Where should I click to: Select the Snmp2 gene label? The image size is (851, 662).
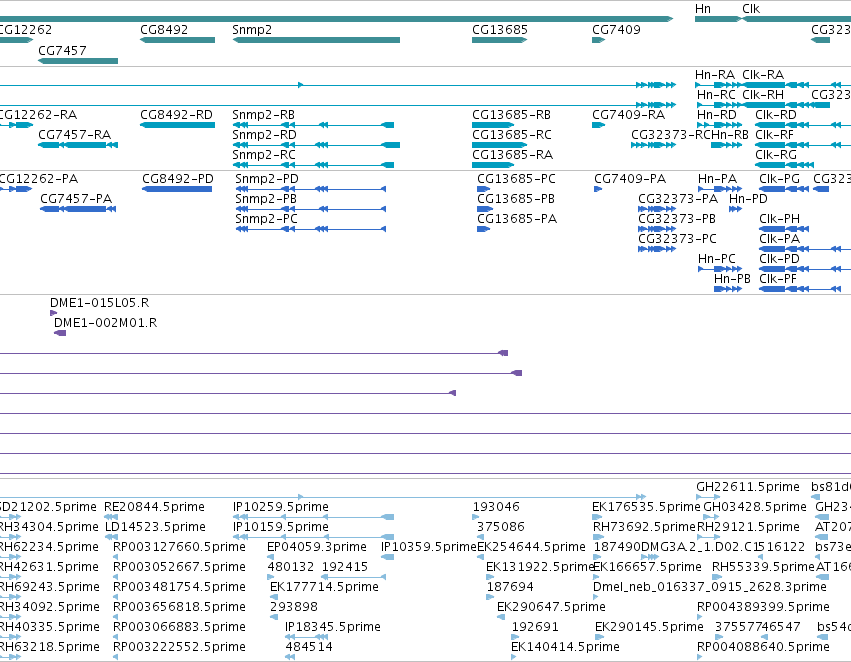pyautogui.click(x=252, y=30)
